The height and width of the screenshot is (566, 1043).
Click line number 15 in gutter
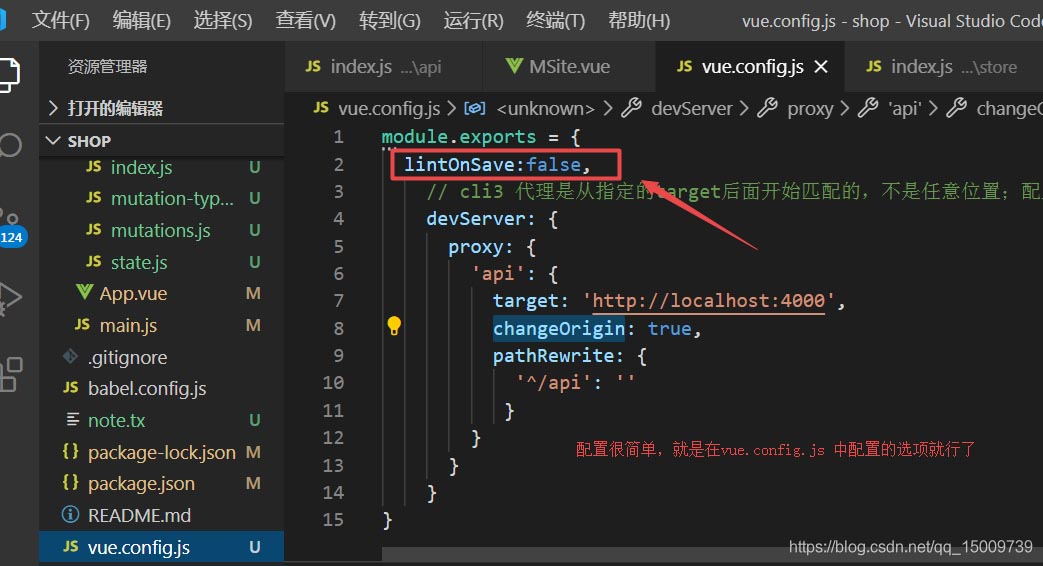(333, 519)
